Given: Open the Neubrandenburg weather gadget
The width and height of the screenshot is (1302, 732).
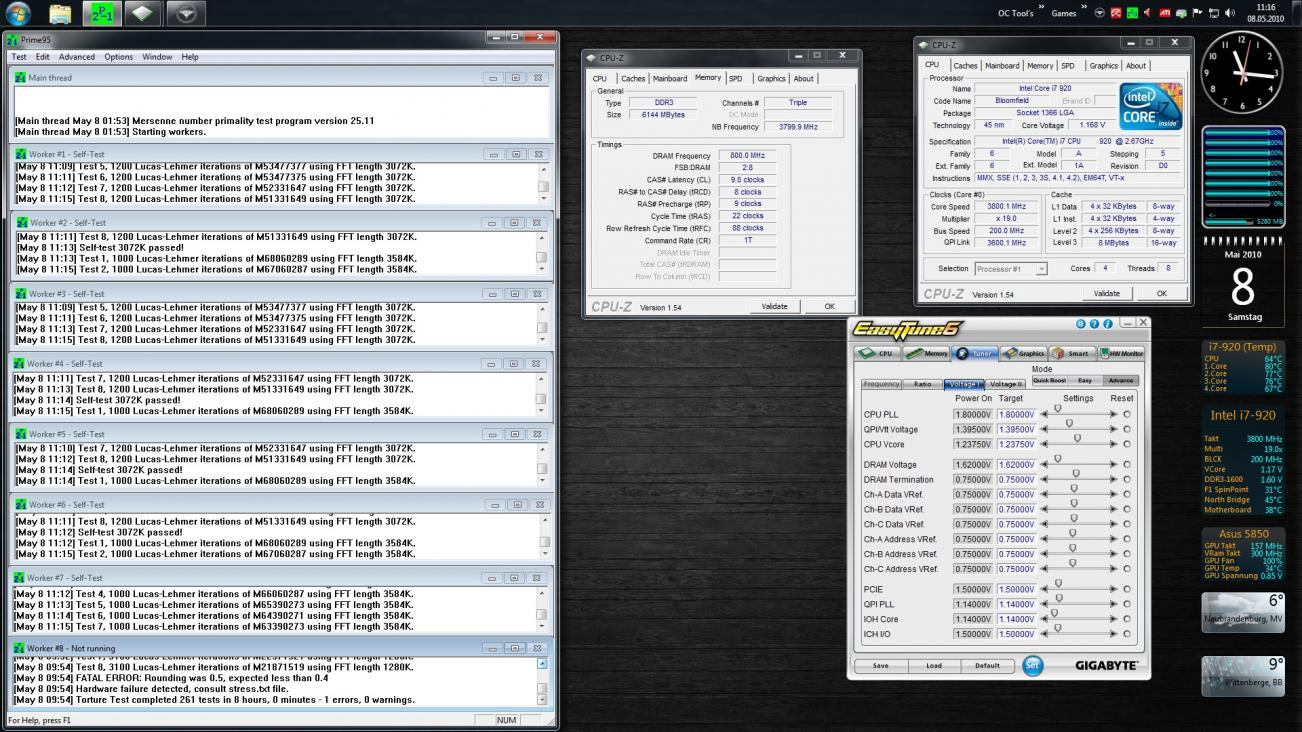Looking at the screenshot, I should 1243,613.
